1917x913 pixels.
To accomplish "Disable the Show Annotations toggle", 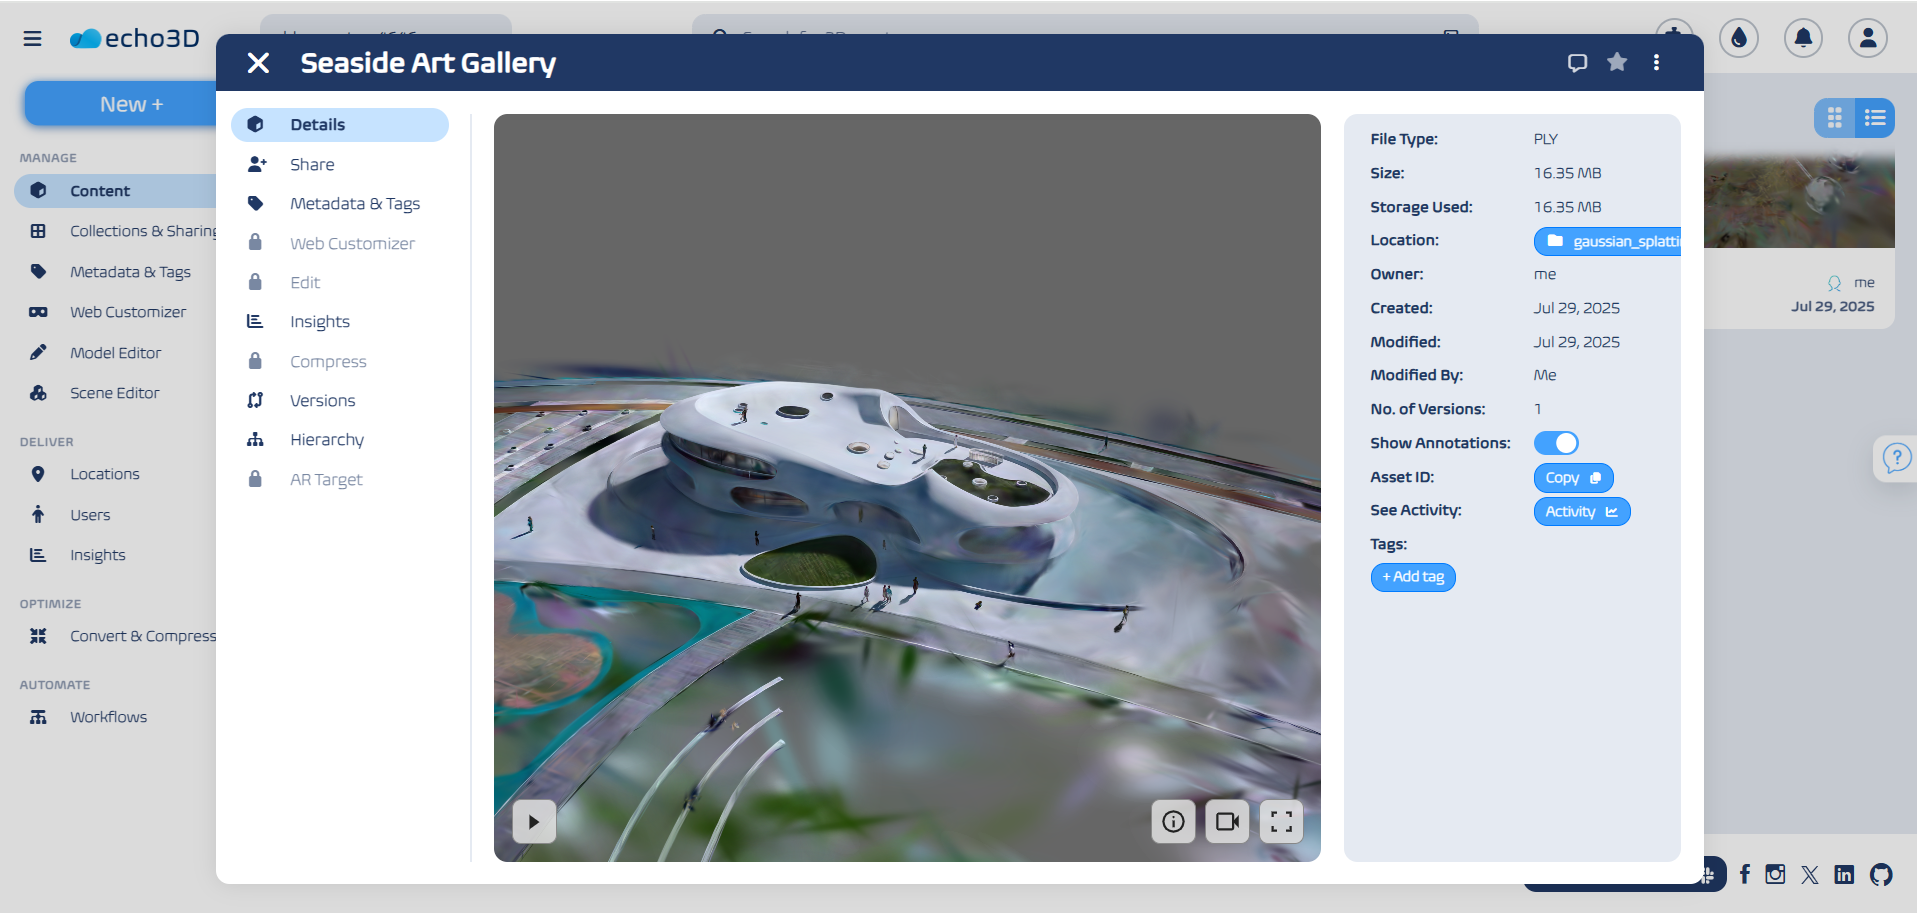I will [x=1558, y=442].
